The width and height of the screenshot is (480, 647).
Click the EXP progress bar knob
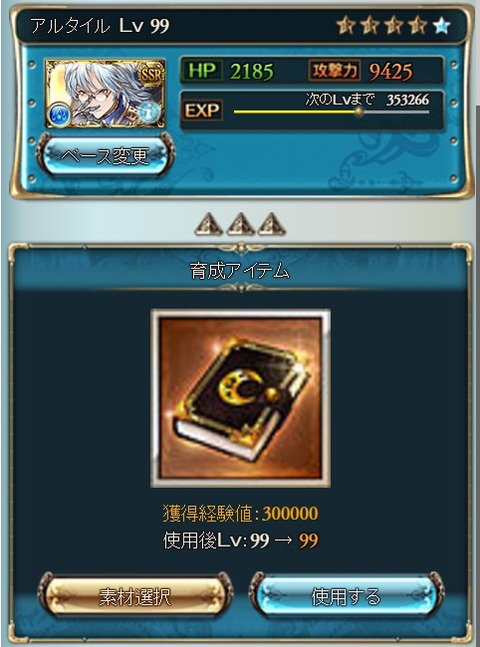pyautogui.click(x=359, y=112)
